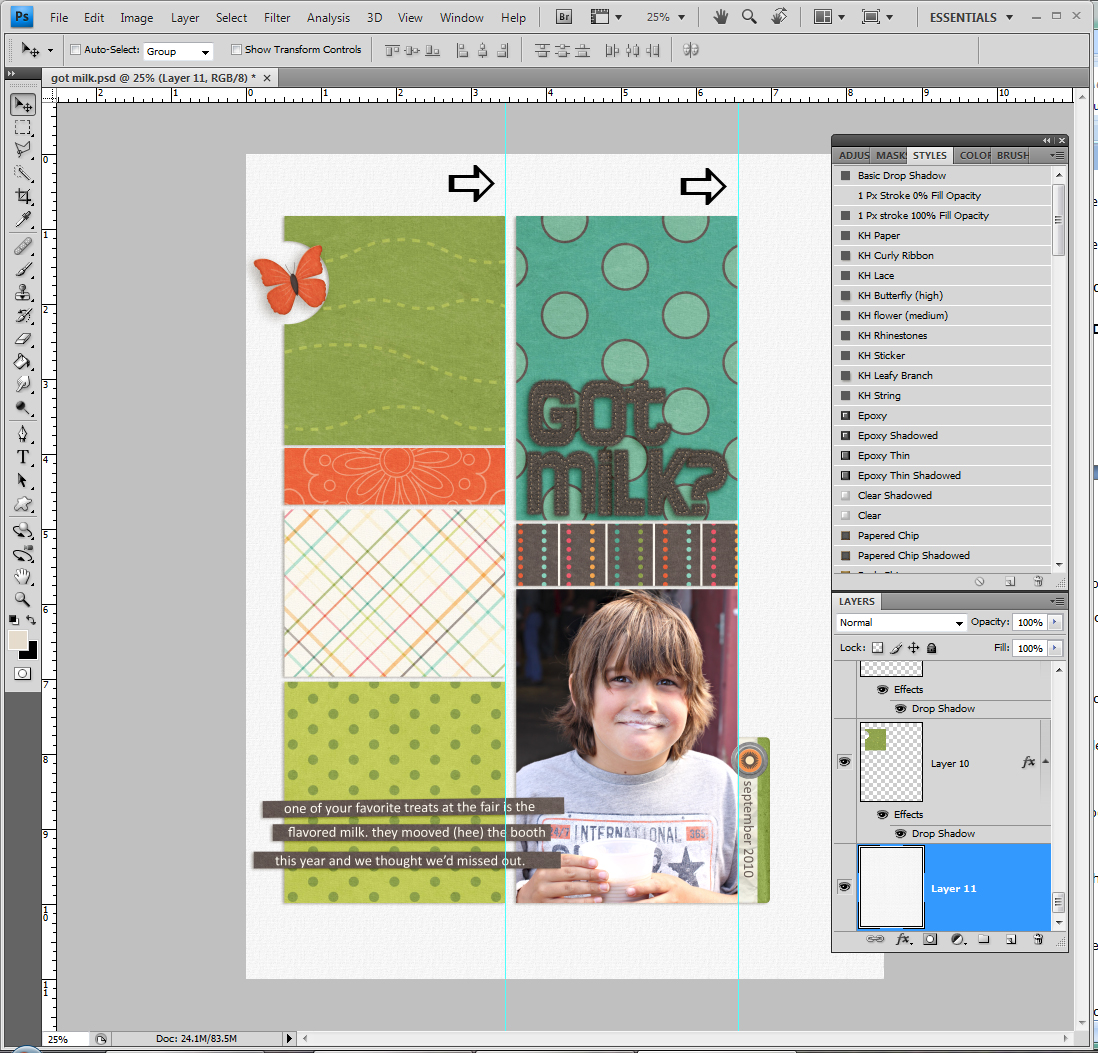Enable the Auto-Select checkbox

(x=75, y=49)
